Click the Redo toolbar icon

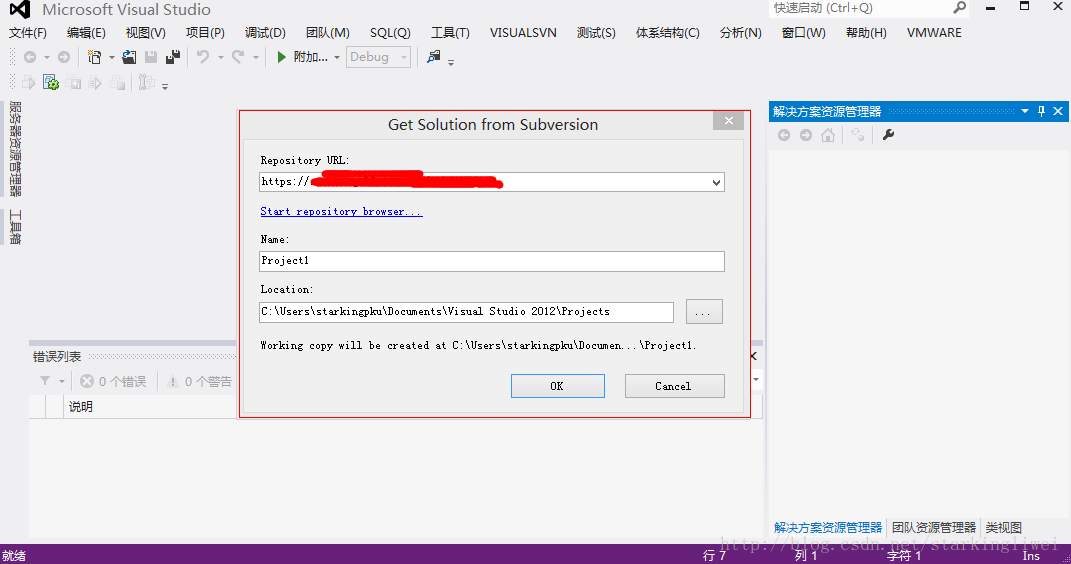pyautogui.click(x=238, y=57)
